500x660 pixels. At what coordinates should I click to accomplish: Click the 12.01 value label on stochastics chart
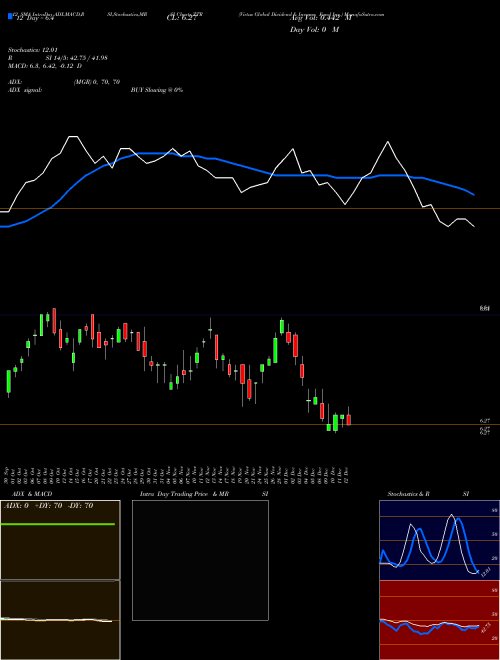(x=486, y=572)
